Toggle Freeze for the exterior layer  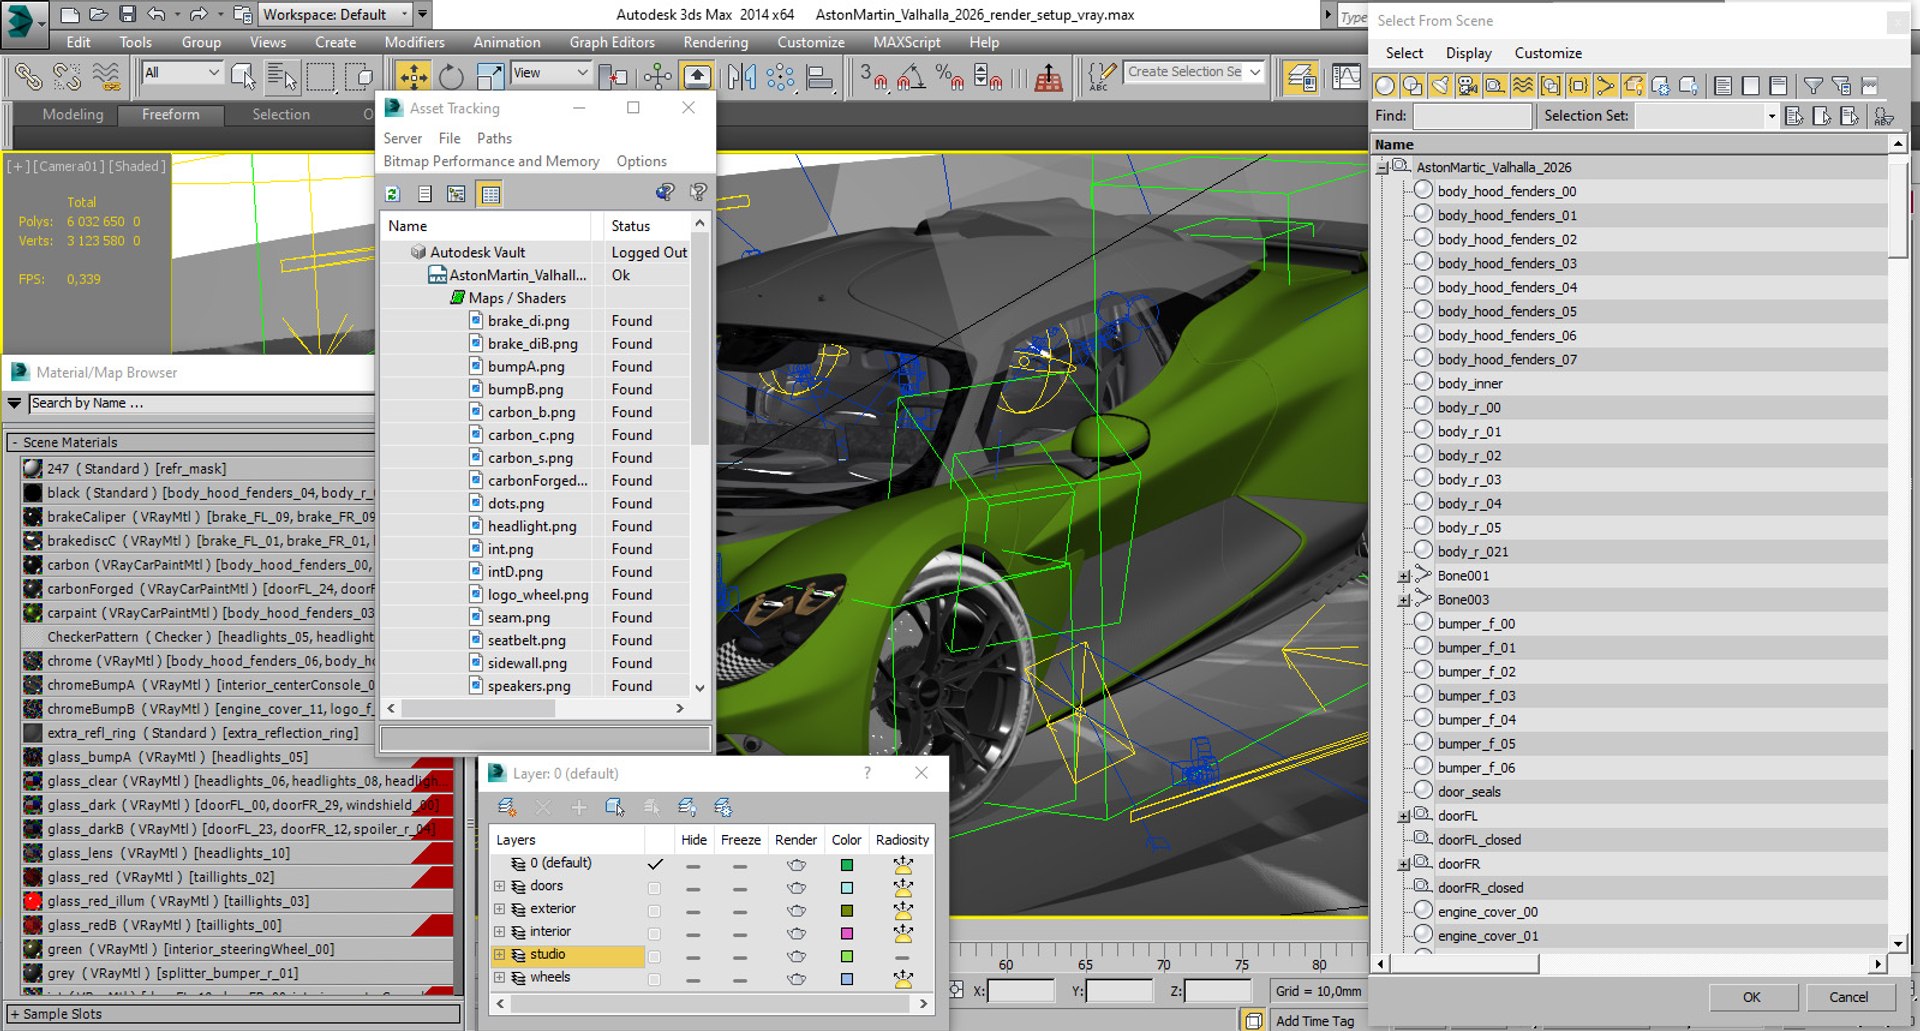(x=740, y=911)
